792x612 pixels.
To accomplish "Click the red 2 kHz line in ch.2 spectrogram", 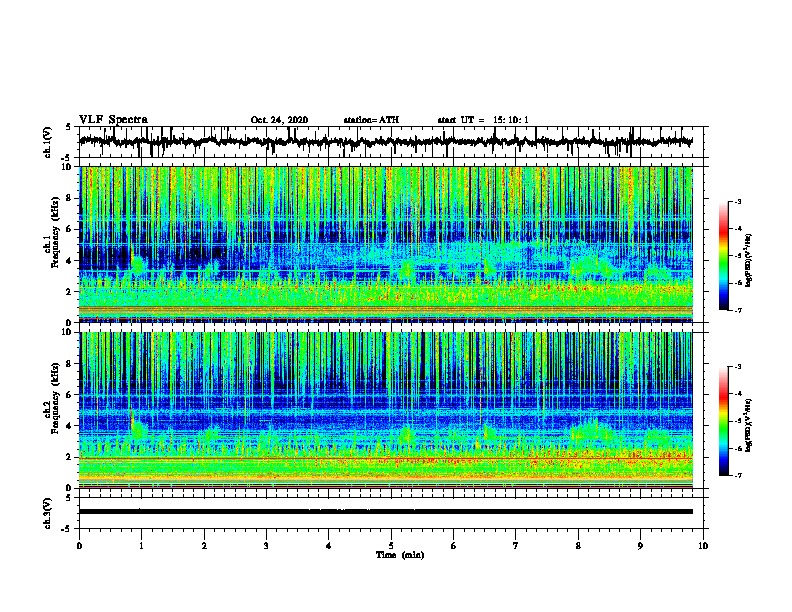I will coord(385,458).
